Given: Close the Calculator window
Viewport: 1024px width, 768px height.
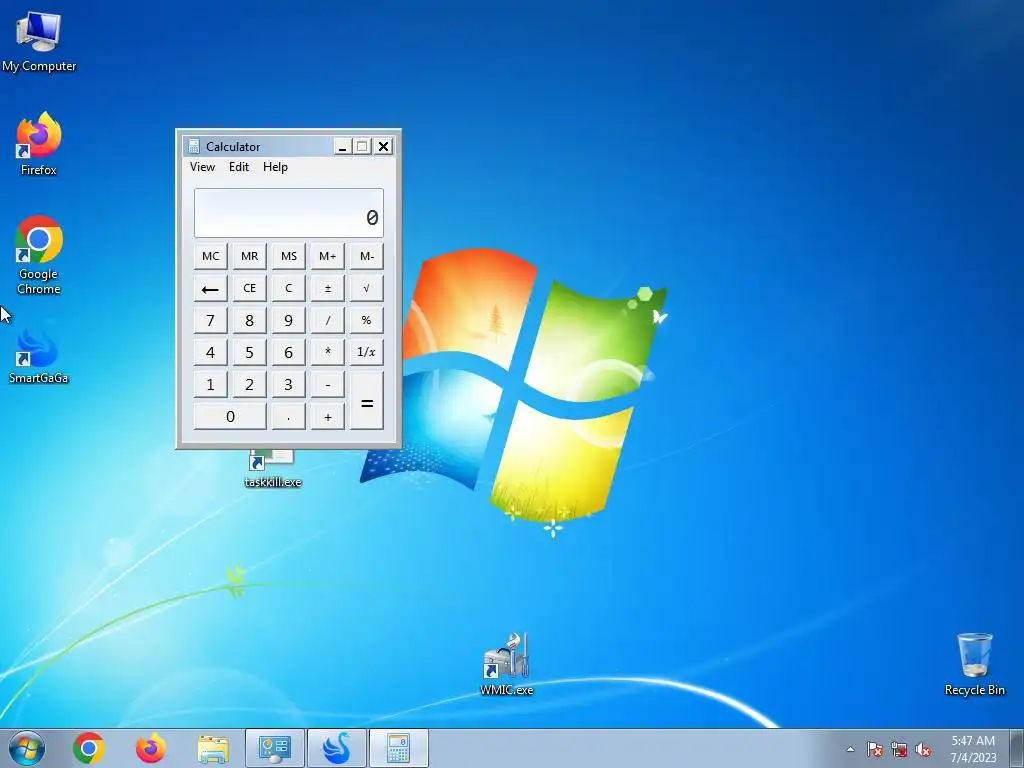Looking at the screenshot, I should [x=384, y=146].
